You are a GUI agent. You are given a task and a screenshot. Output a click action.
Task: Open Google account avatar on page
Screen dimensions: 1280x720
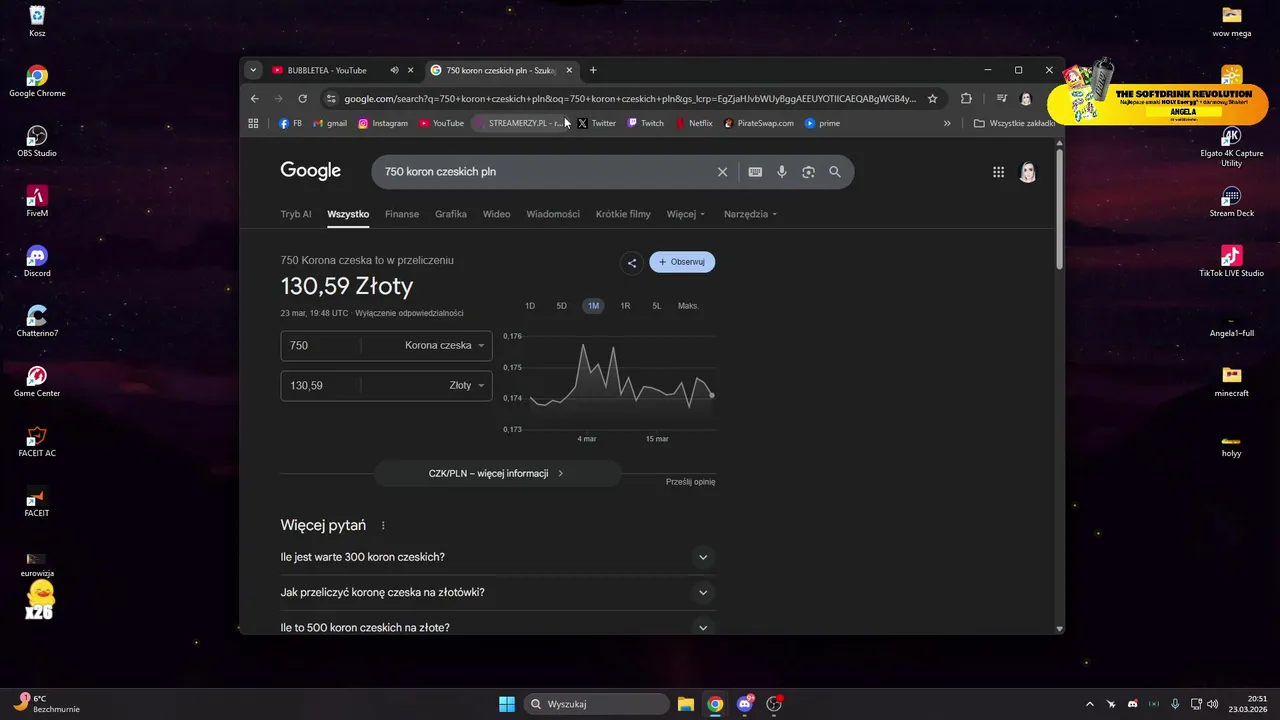1027,172
